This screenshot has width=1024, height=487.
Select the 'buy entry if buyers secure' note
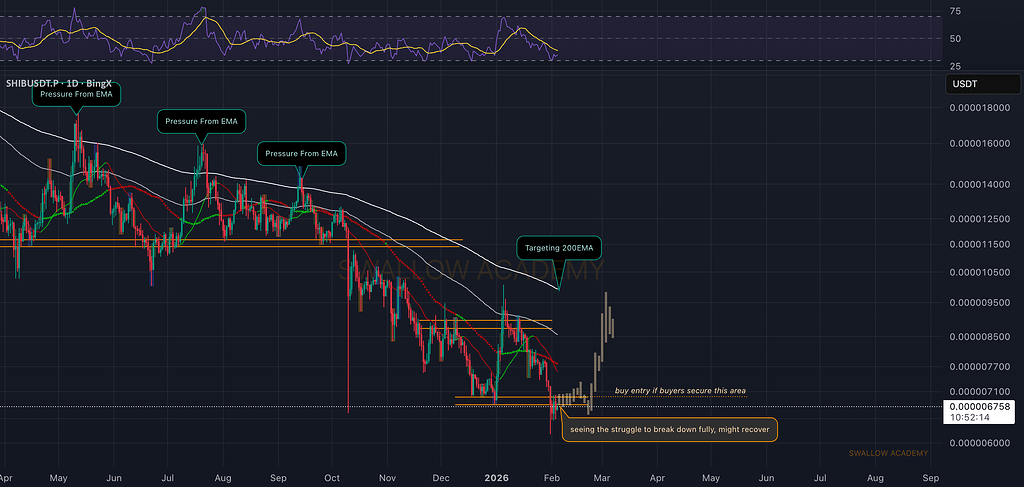coord(680,391)
